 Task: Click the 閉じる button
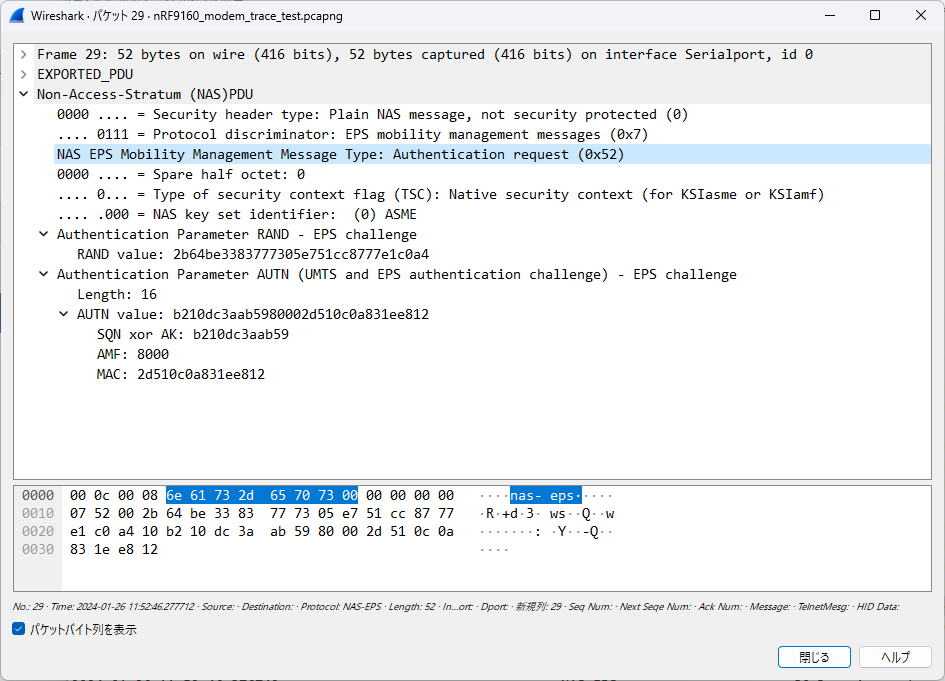click(x=814, y=657)
